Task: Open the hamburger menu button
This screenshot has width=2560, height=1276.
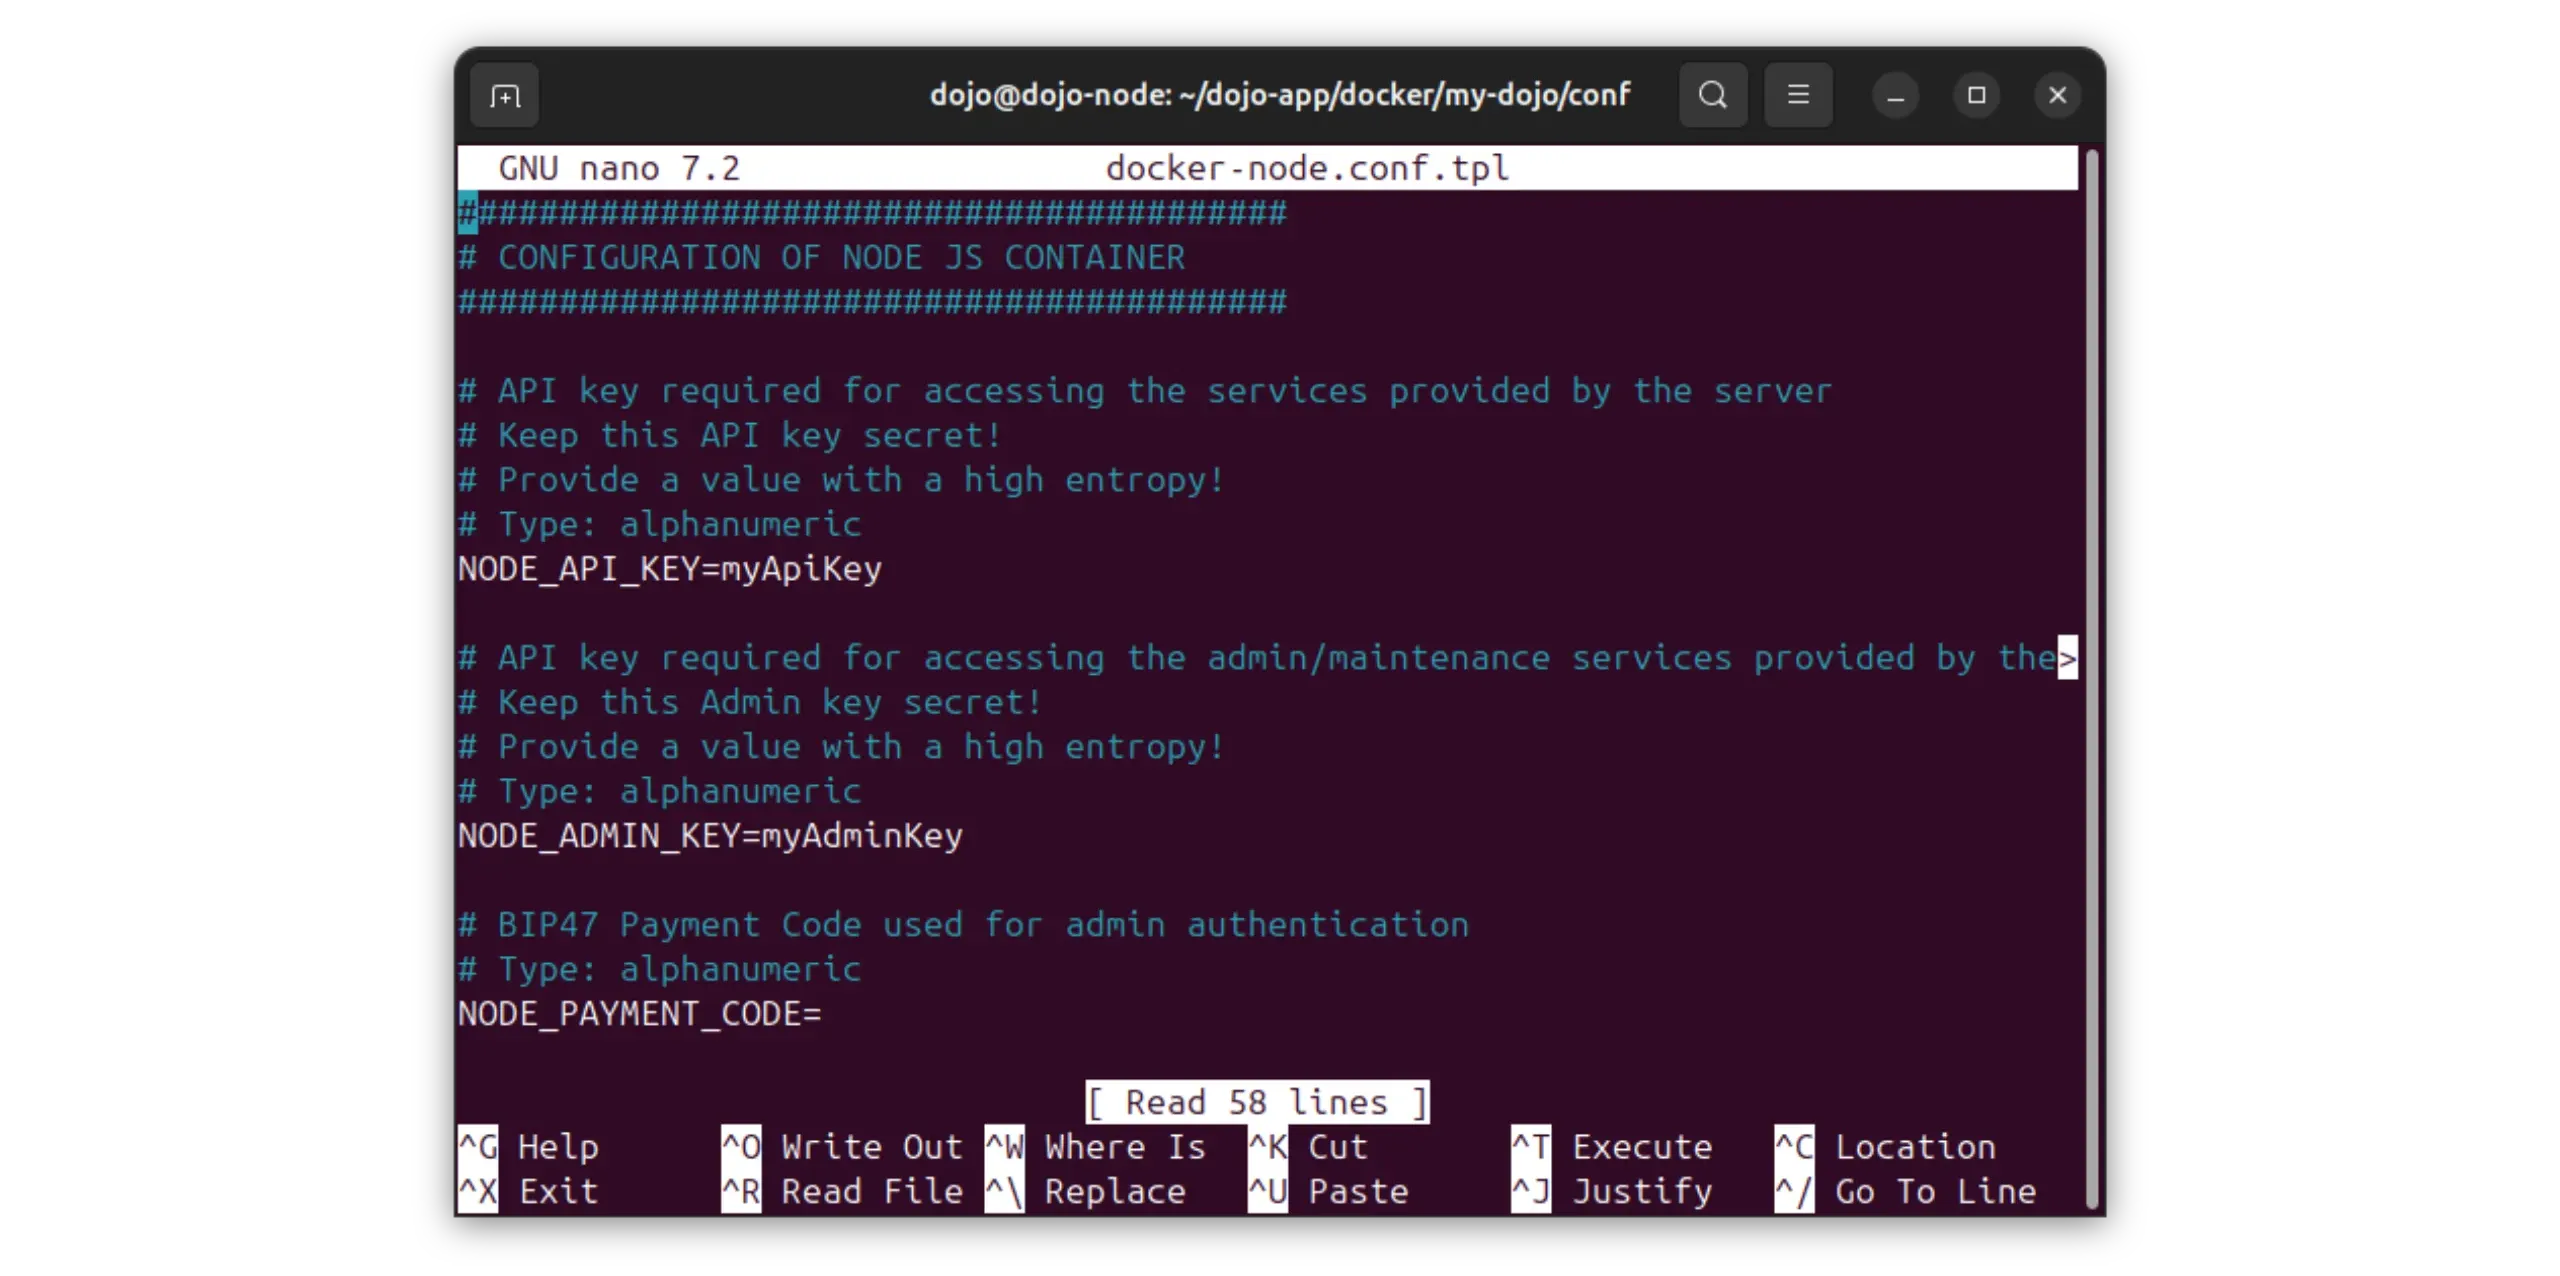Action: click(x=1798, y=96)
